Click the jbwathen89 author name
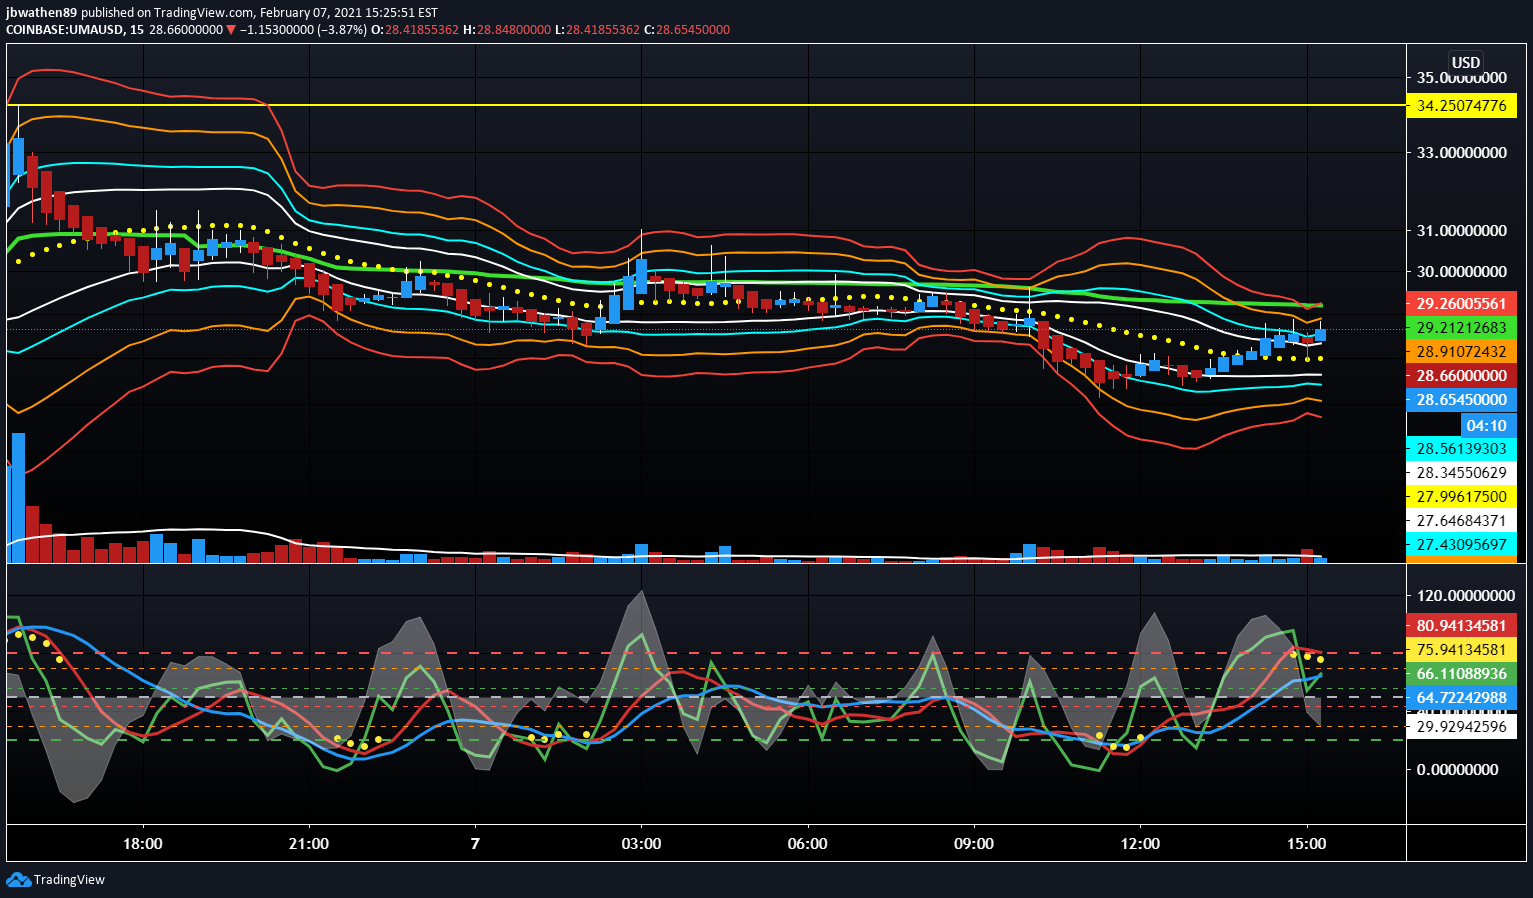Image resolution: width=1533 pixels, height=898 pixels. click(x=40, y=13)
